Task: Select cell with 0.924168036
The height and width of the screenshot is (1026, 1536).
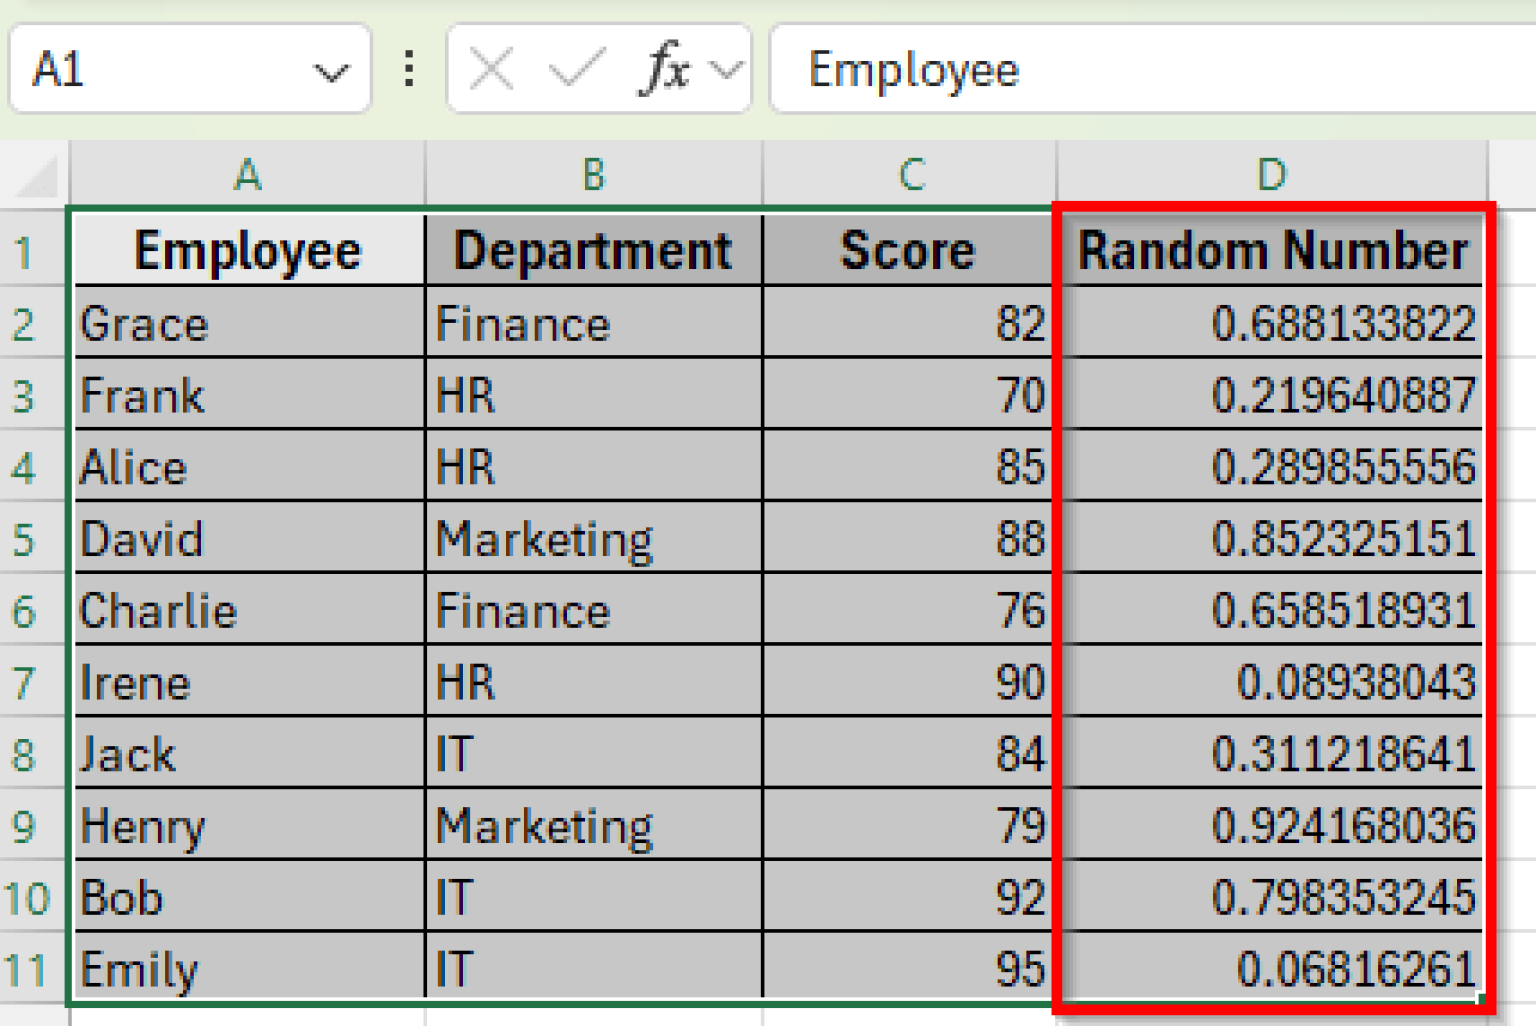Action: click(1271, 825)
